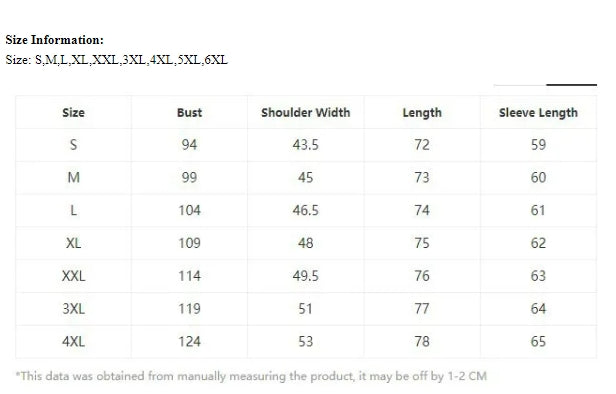
Task: Click the Size column header
Action: coord(73,113)
